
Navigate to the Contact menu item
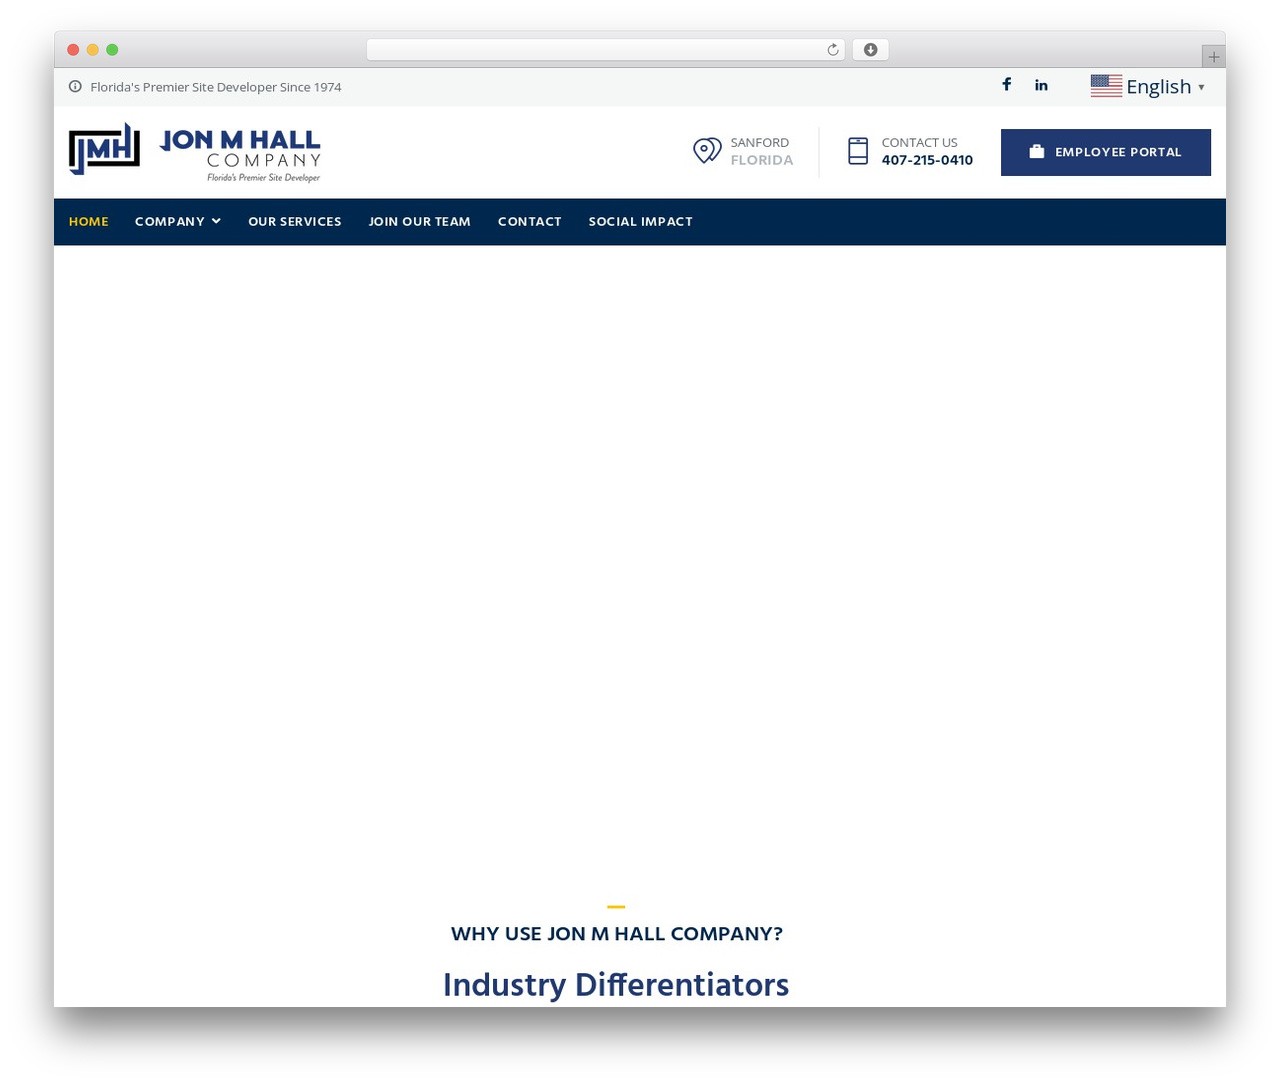(x=530, y=222)
